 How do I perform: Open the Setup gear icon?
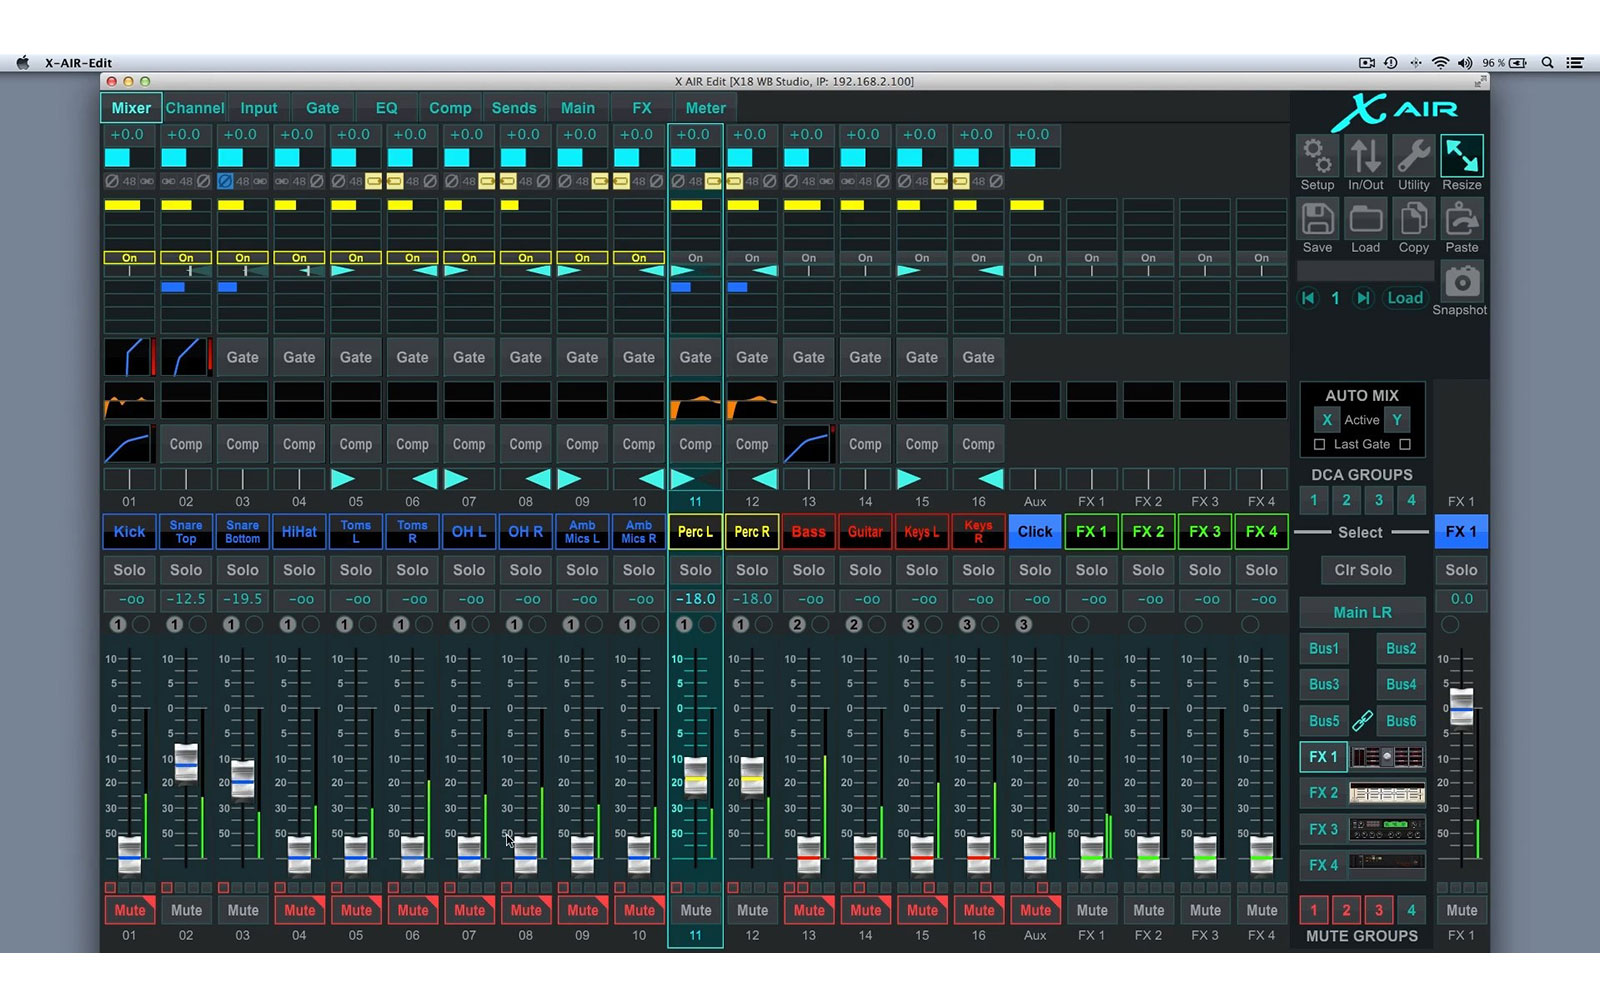tap(1317, 157)
